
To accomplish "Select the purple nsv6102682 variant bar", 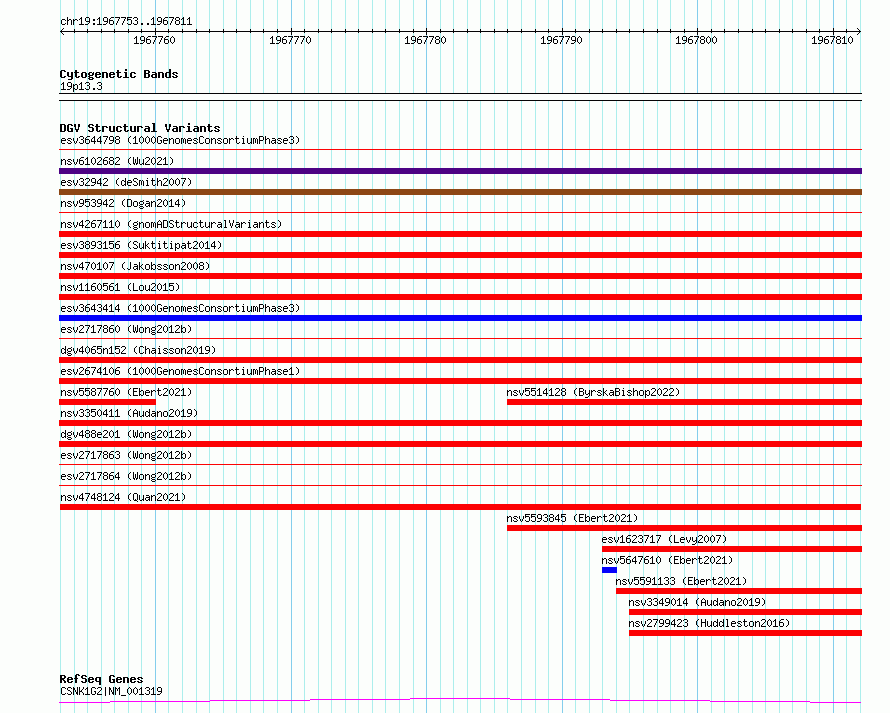I will 460,171.
